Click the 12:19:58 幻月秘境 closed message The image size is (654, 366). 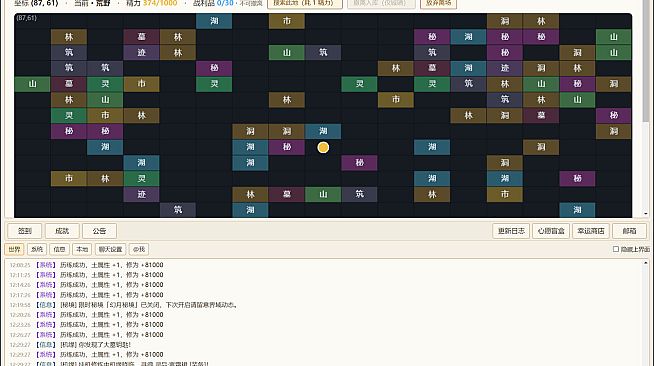pyautogui.click(x=124, y=305)
